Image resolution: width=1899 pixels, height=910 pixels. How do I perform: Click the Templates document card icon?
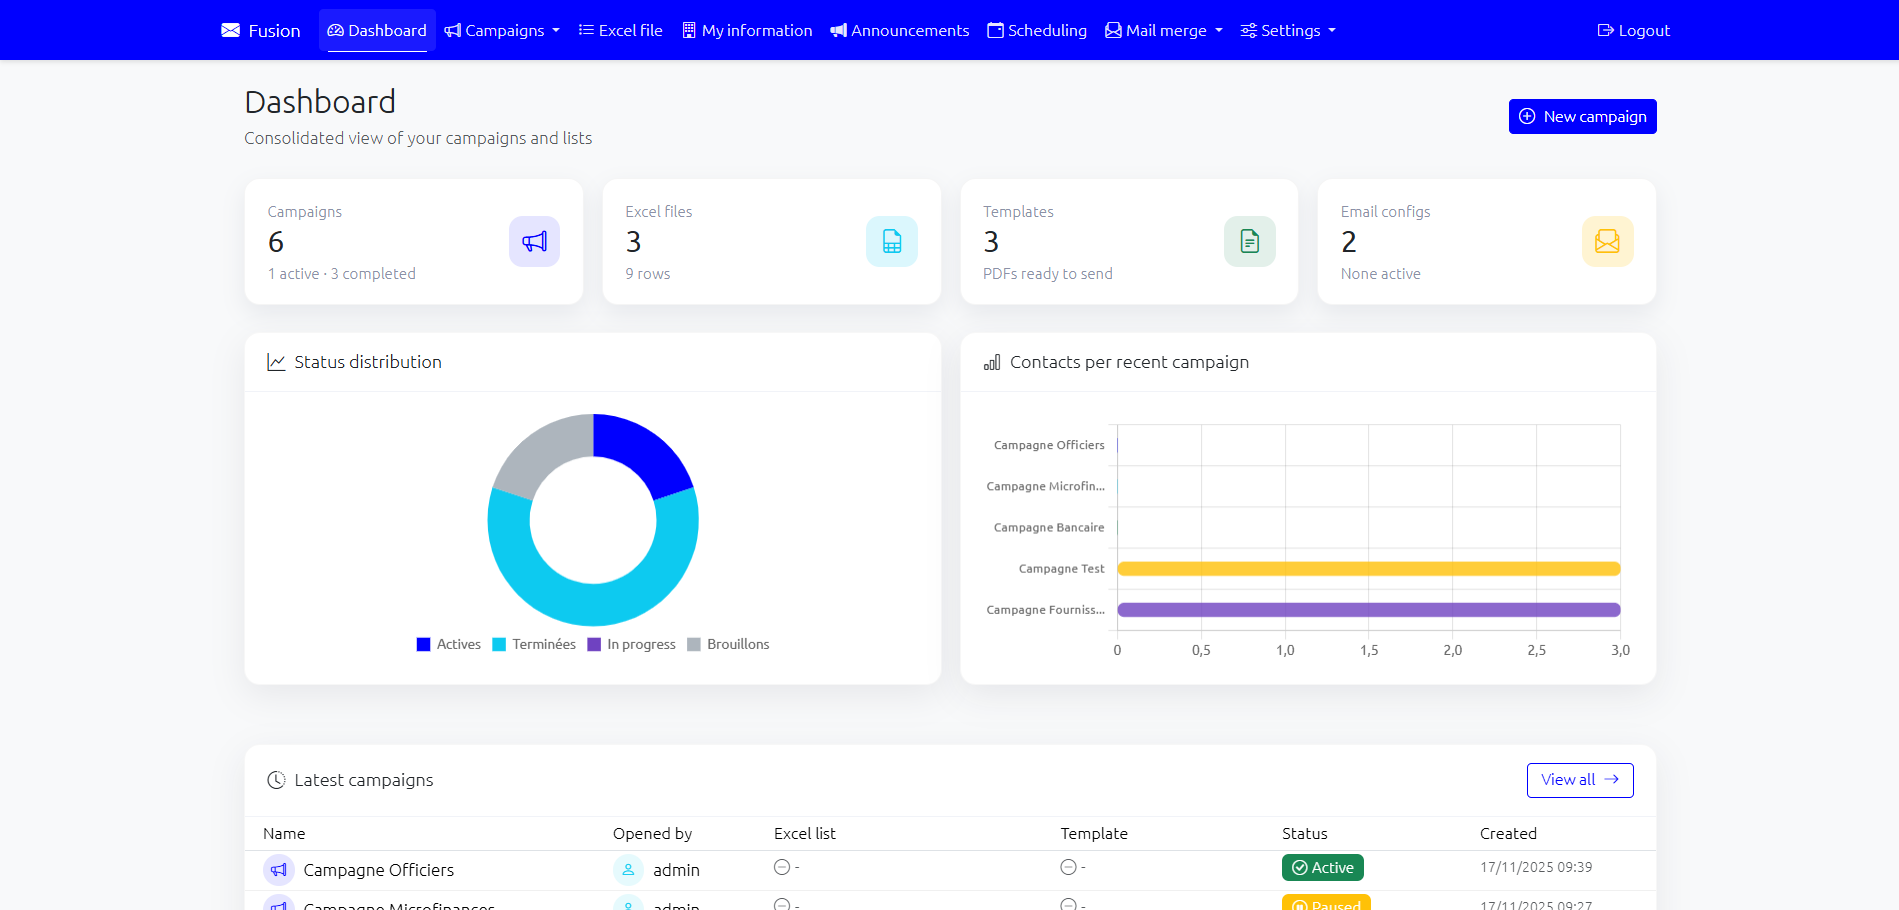coord(1249,242)
